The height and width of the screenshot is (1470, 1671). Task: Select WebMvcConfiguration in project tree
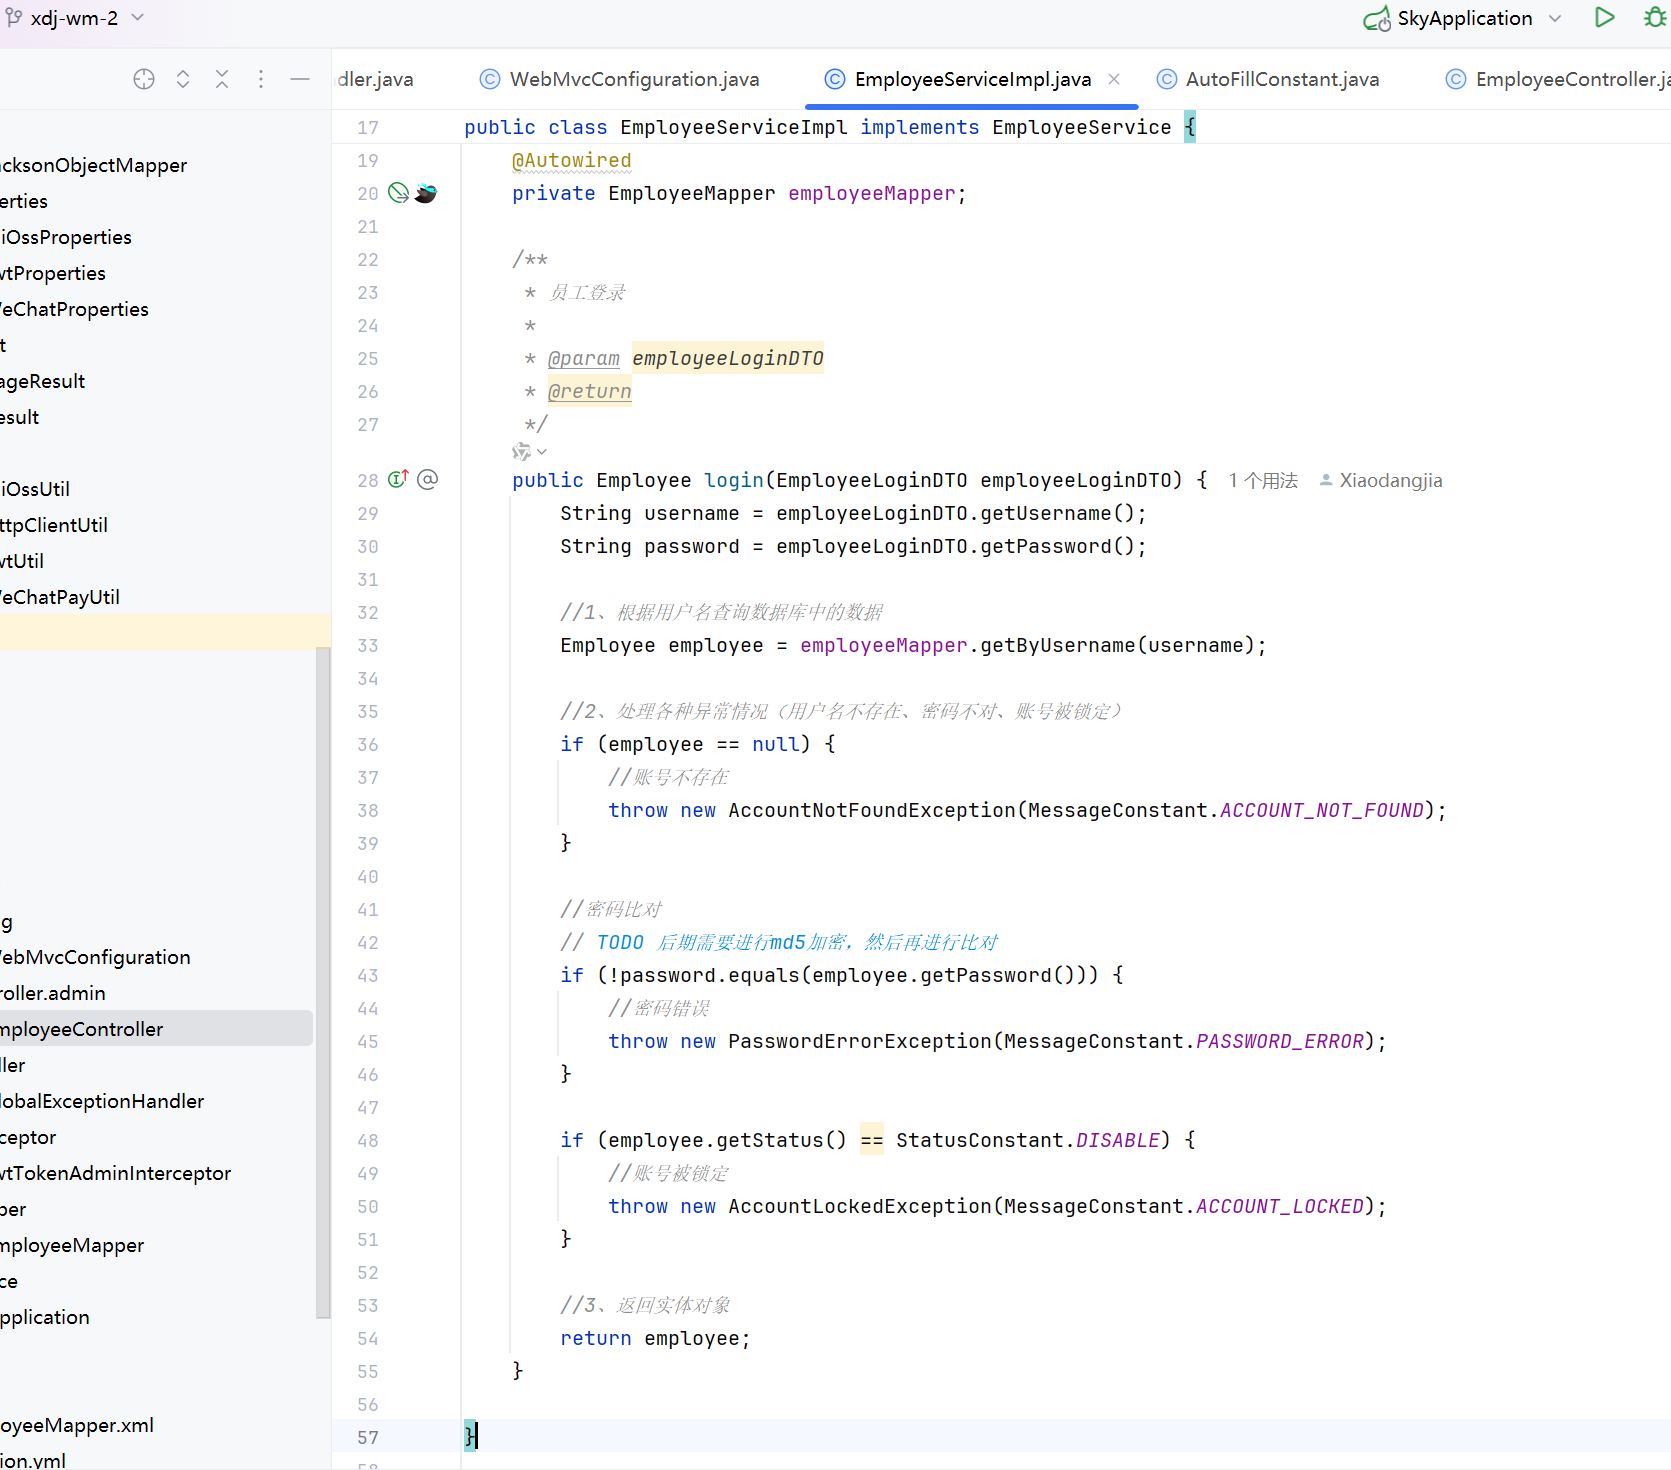pyautogui.click(x=95, y=957)
